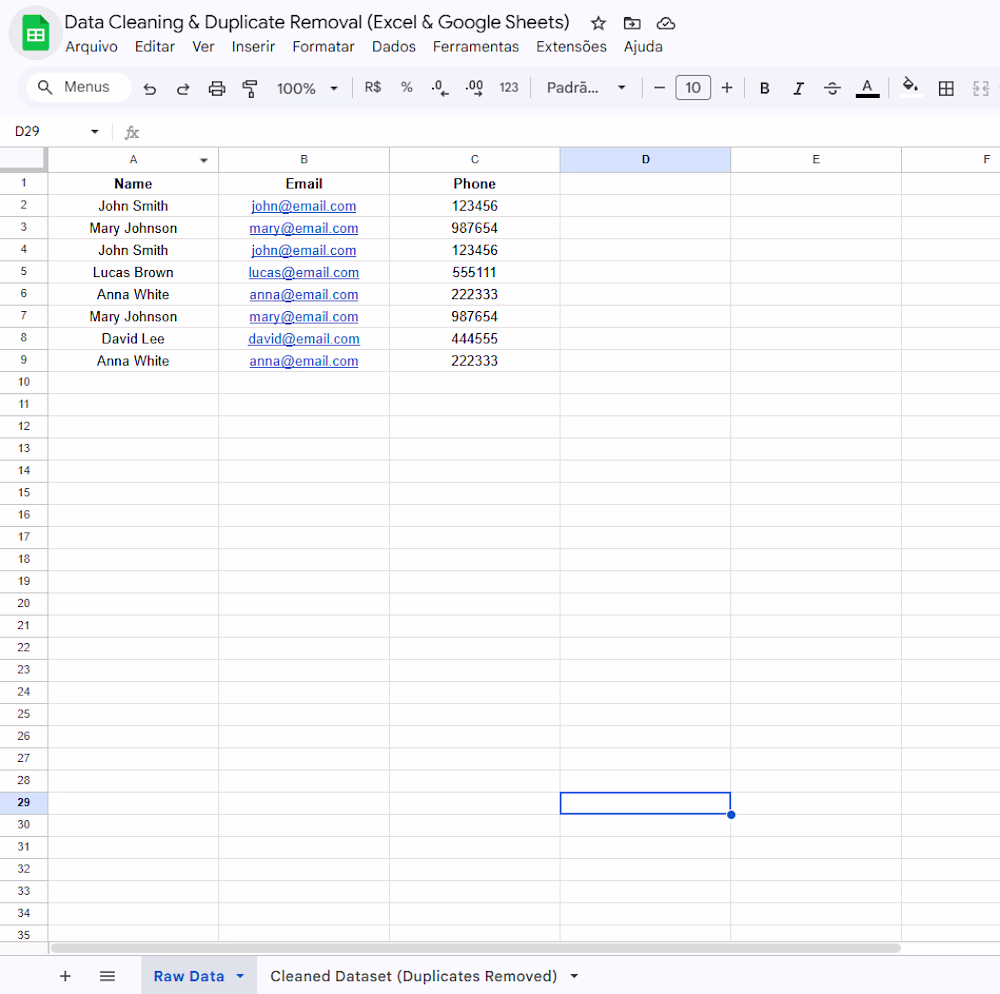Show all sheets list
1000x994 pixels.
(x=107, y=976)
